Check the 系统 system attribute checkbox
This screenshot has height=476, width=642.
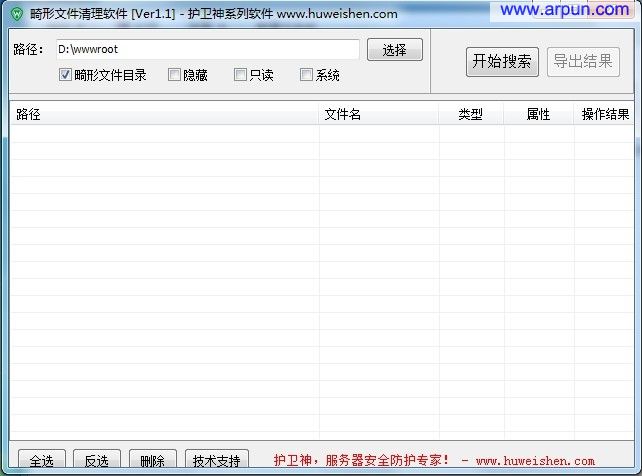(306, 75)
